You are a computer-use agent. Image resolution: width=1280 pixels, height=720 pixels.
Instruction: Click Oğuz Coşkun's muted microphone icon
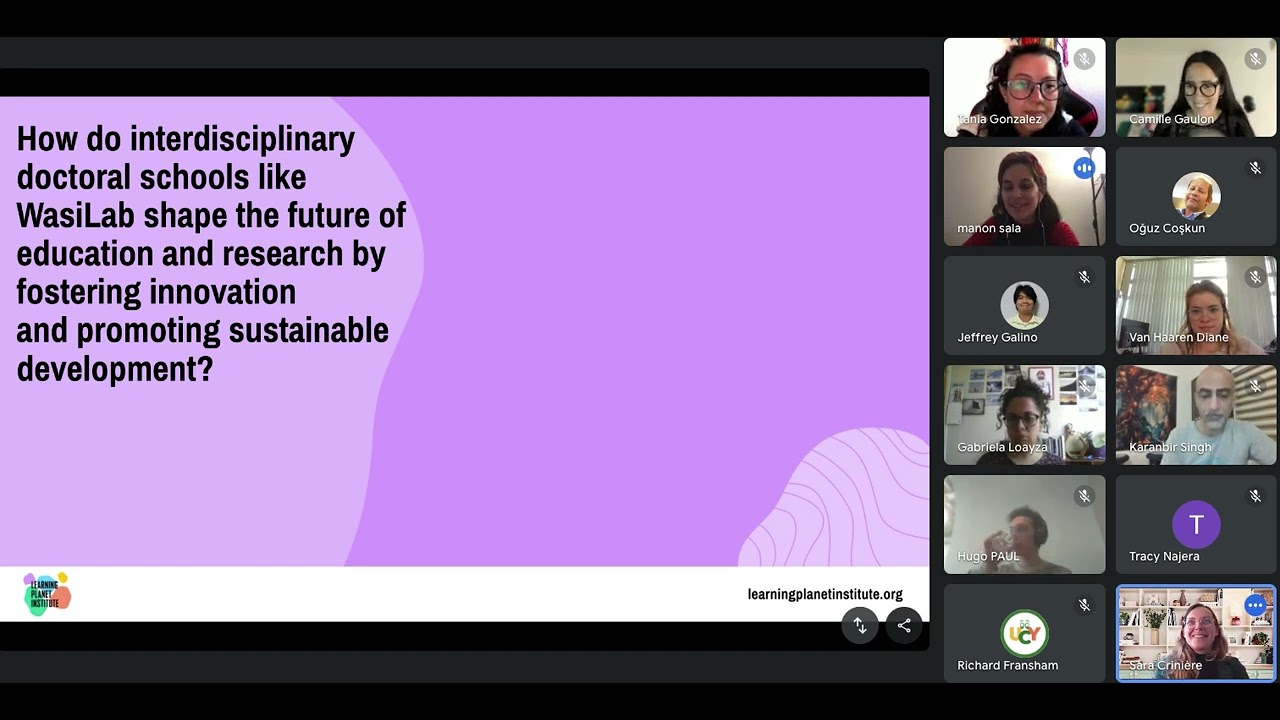[x=1255, y=168]
